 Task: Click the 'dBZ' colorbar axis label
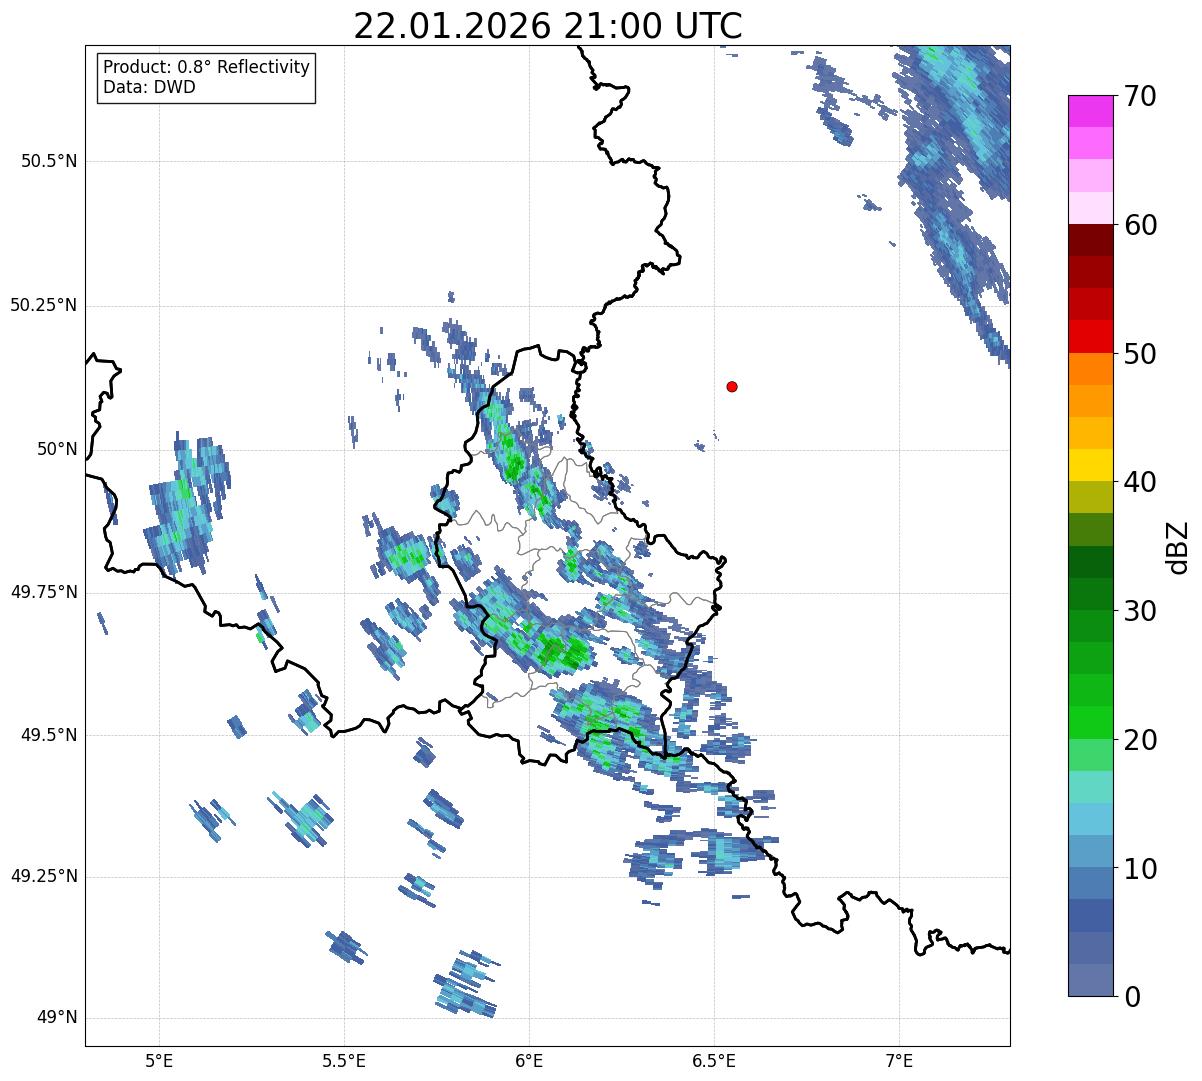pos(1178,547)
